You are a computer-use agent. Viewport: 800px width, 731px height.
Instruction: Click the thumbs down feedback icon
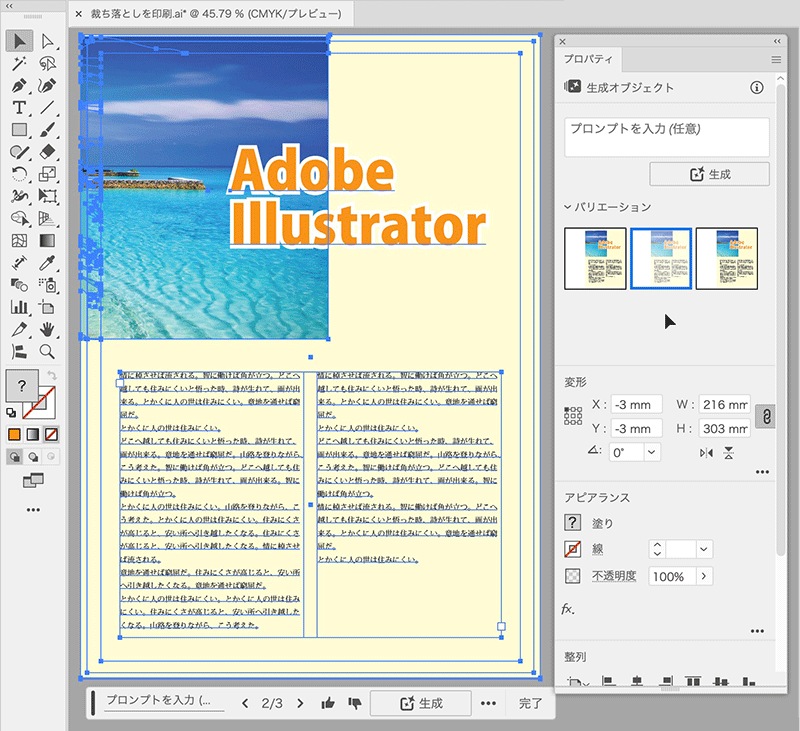pos(355,703)
